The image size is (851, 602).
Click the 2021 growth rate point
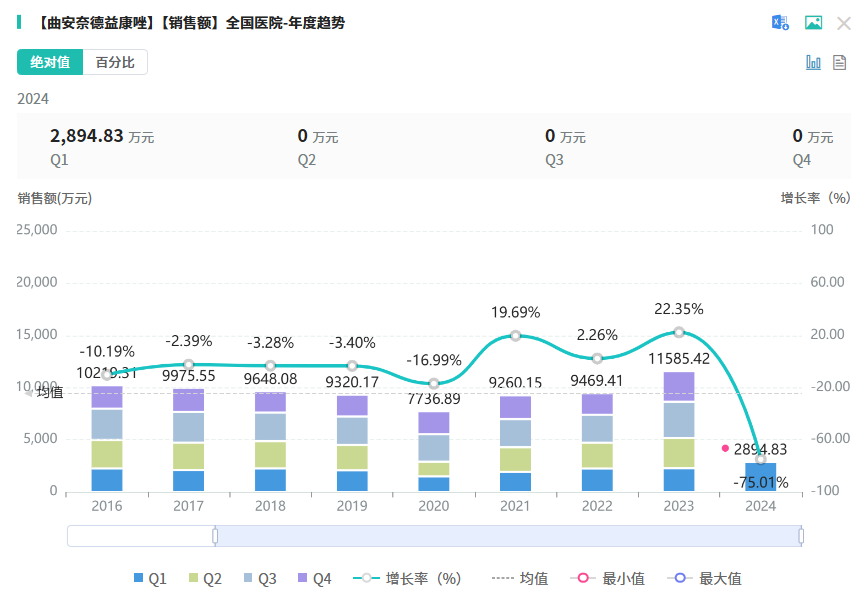click(x=515, y=336)
